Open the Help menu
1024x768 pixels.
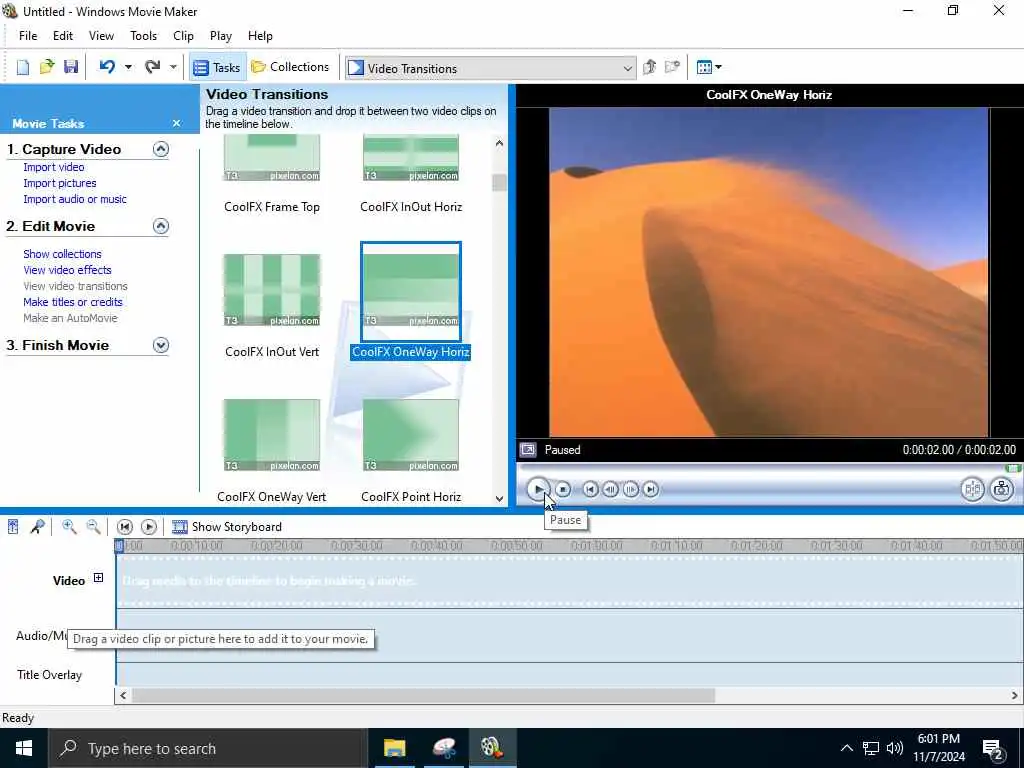(260, 36)
